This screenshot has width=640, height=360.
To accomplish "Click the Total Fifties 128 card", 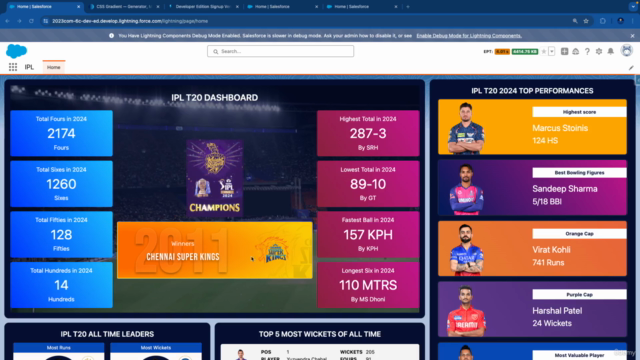I will point(61,234).
